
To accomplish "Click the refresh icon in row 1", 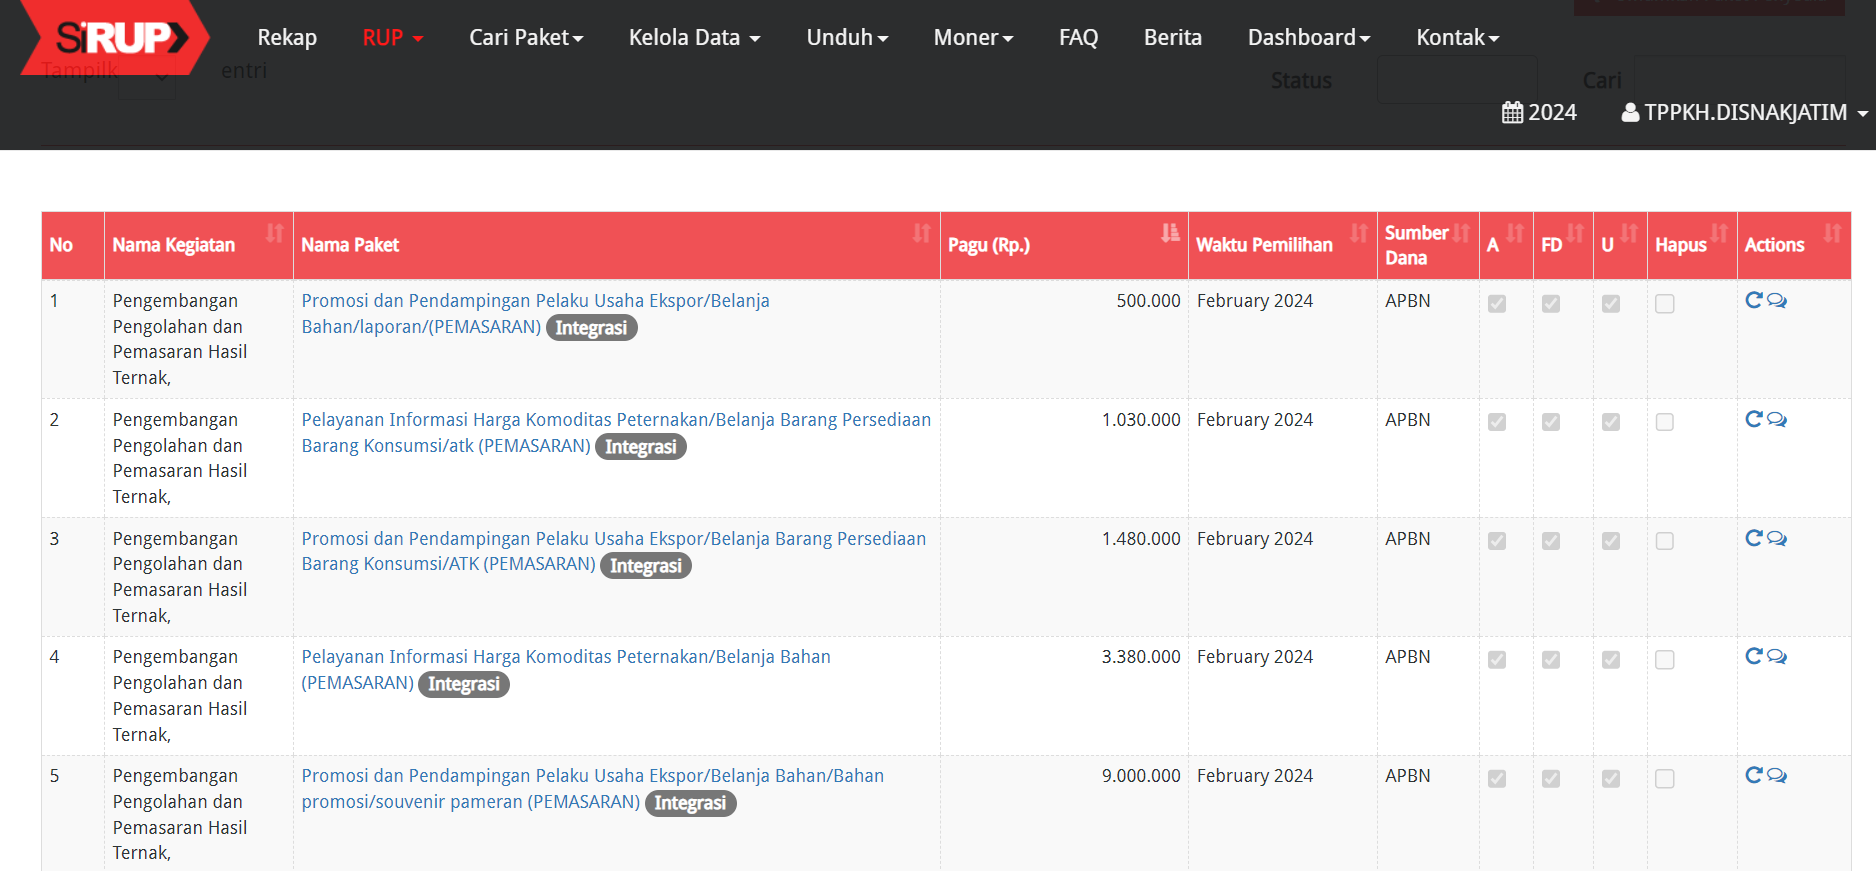I will click(x=1754, y=300).
